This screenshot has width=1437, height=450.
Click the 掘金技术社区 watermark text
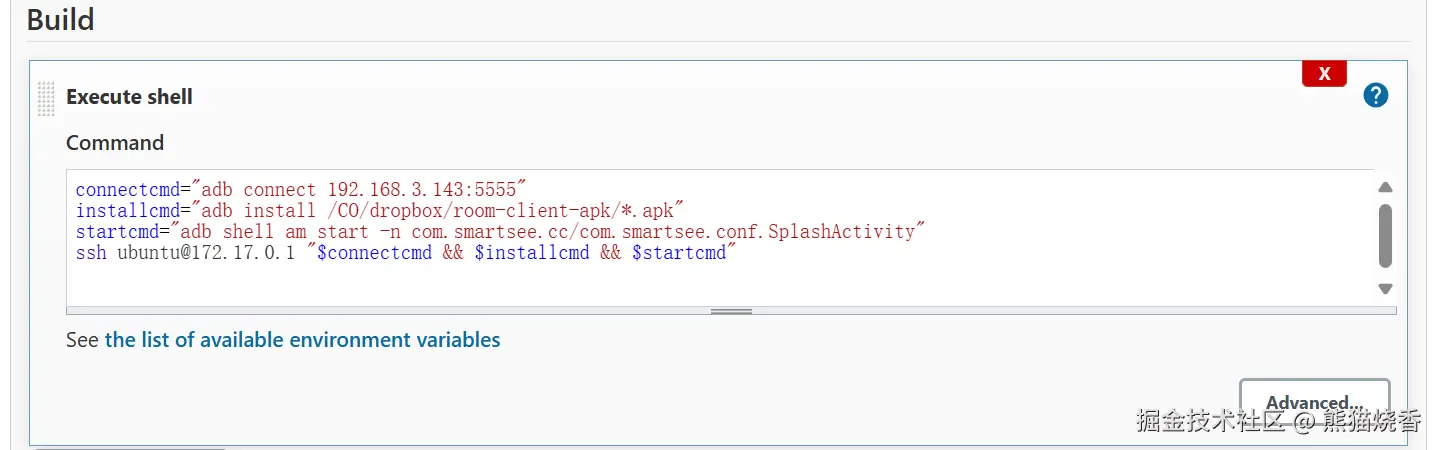point(1210,421)
